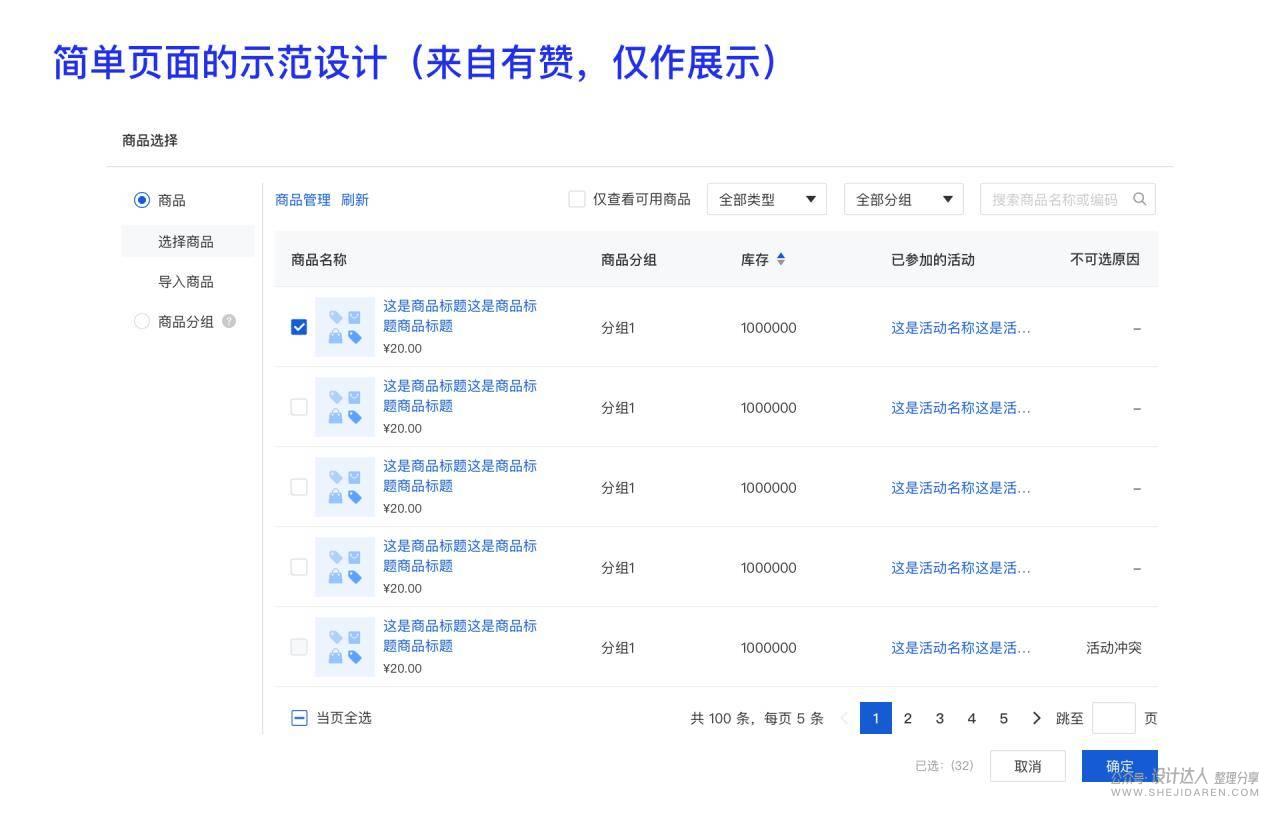This screenshot has width=1280, height=818.
Task: Check the third product row checkbox
Action: point(299,487)
